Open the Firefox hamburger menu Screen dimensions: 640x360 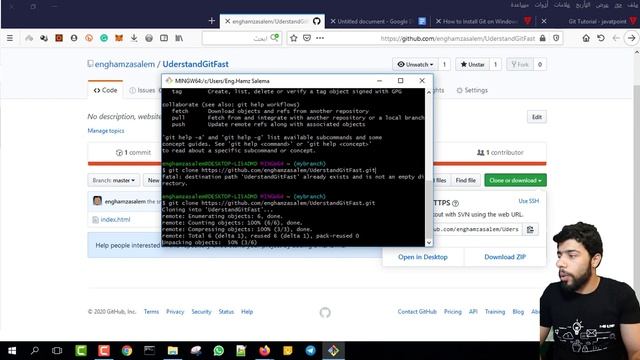tap(10, 38)
